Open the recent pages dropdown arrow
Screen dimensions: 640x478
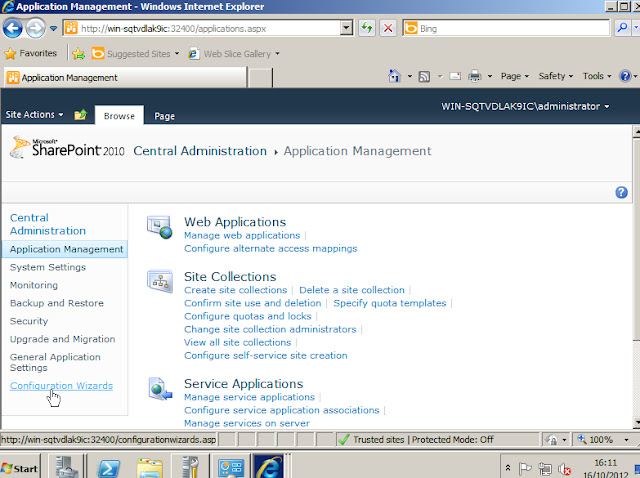pos(53,28)
